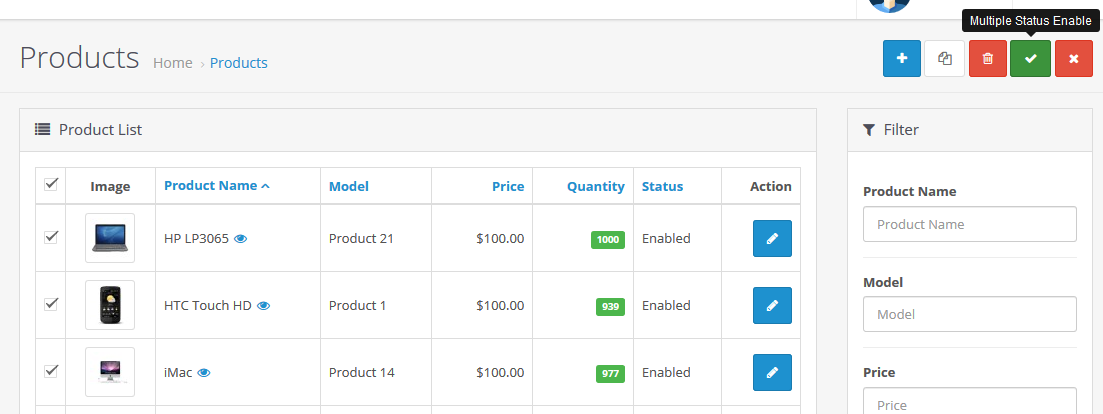Edit HP LP3065 with the pencil button
Viewport: 1103px width, 414px height.
[x=772, y=238]
